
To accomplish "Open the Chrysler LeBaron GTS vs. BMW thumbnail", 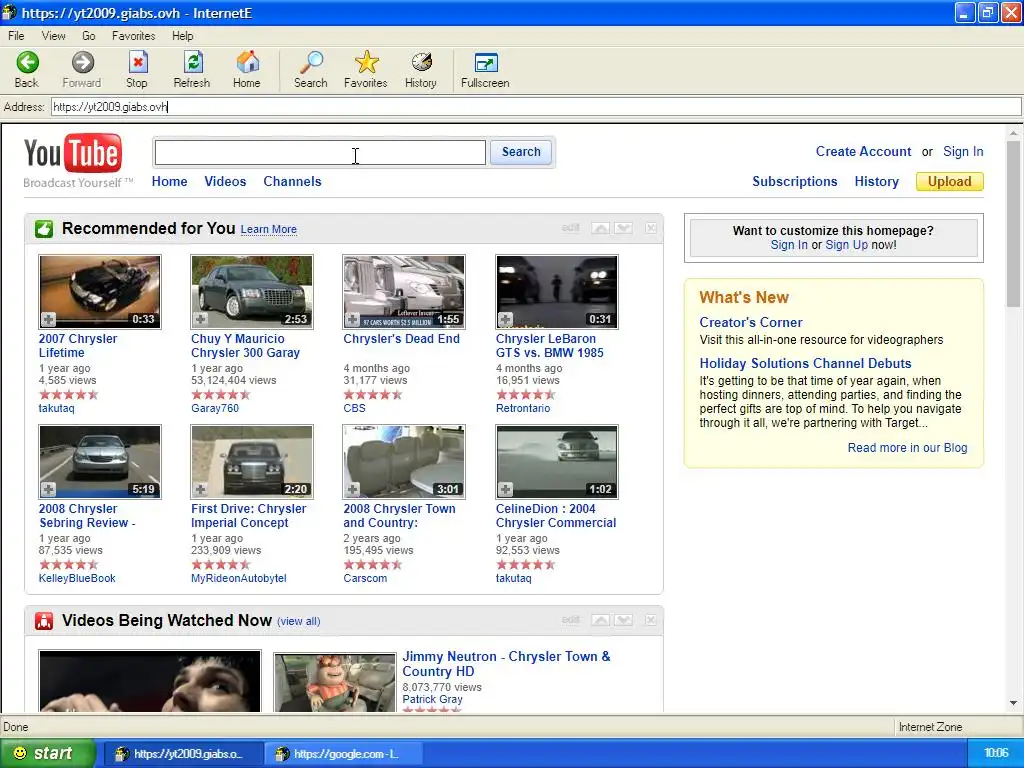I will (557, 291).
